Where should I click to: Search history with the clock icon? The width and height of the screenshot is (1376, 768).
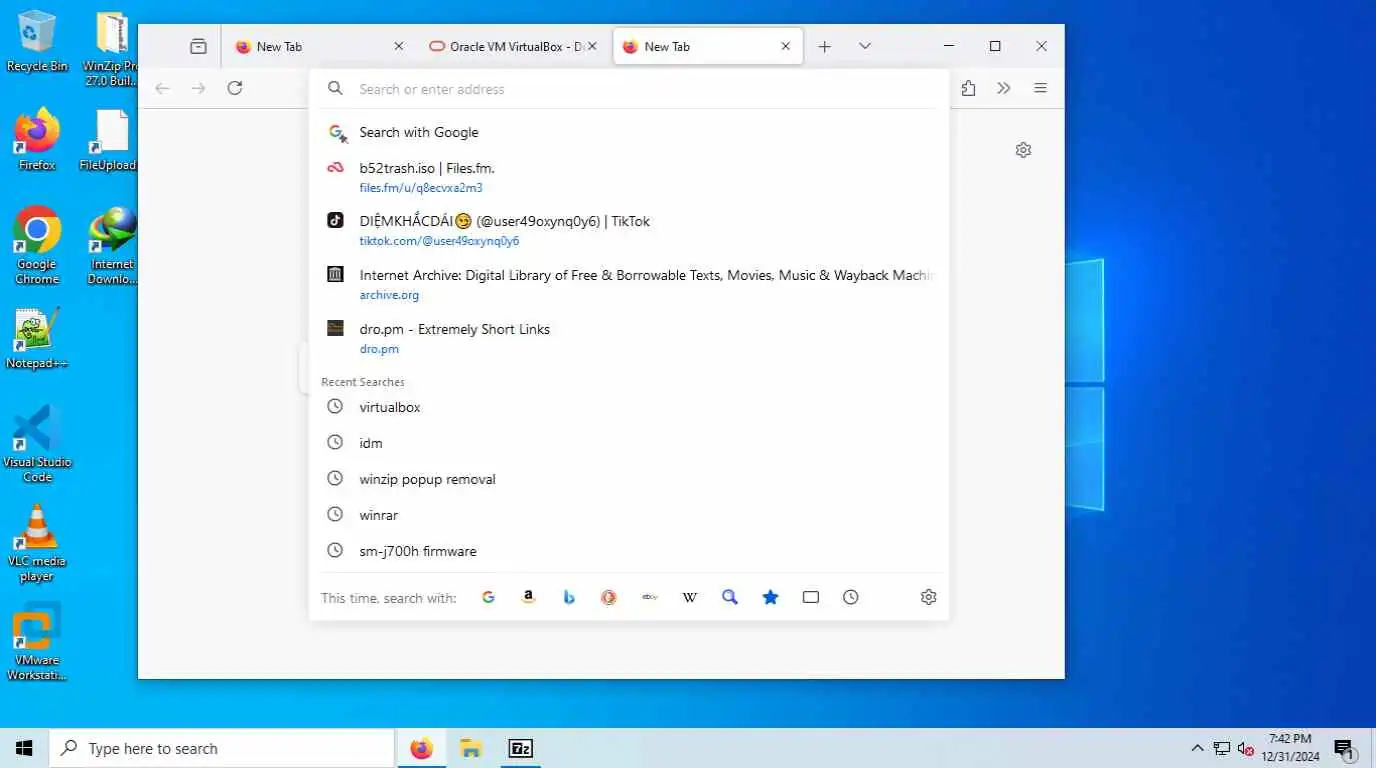click(851, 597)
